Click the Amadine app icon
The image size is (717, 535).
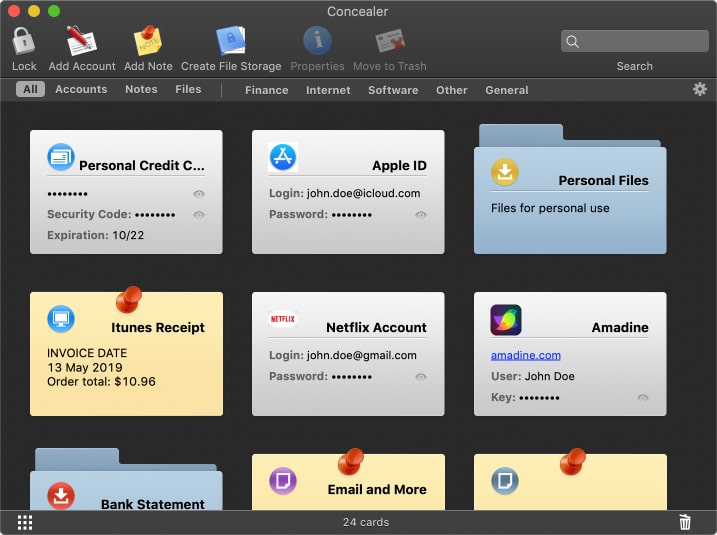point(506,320)
